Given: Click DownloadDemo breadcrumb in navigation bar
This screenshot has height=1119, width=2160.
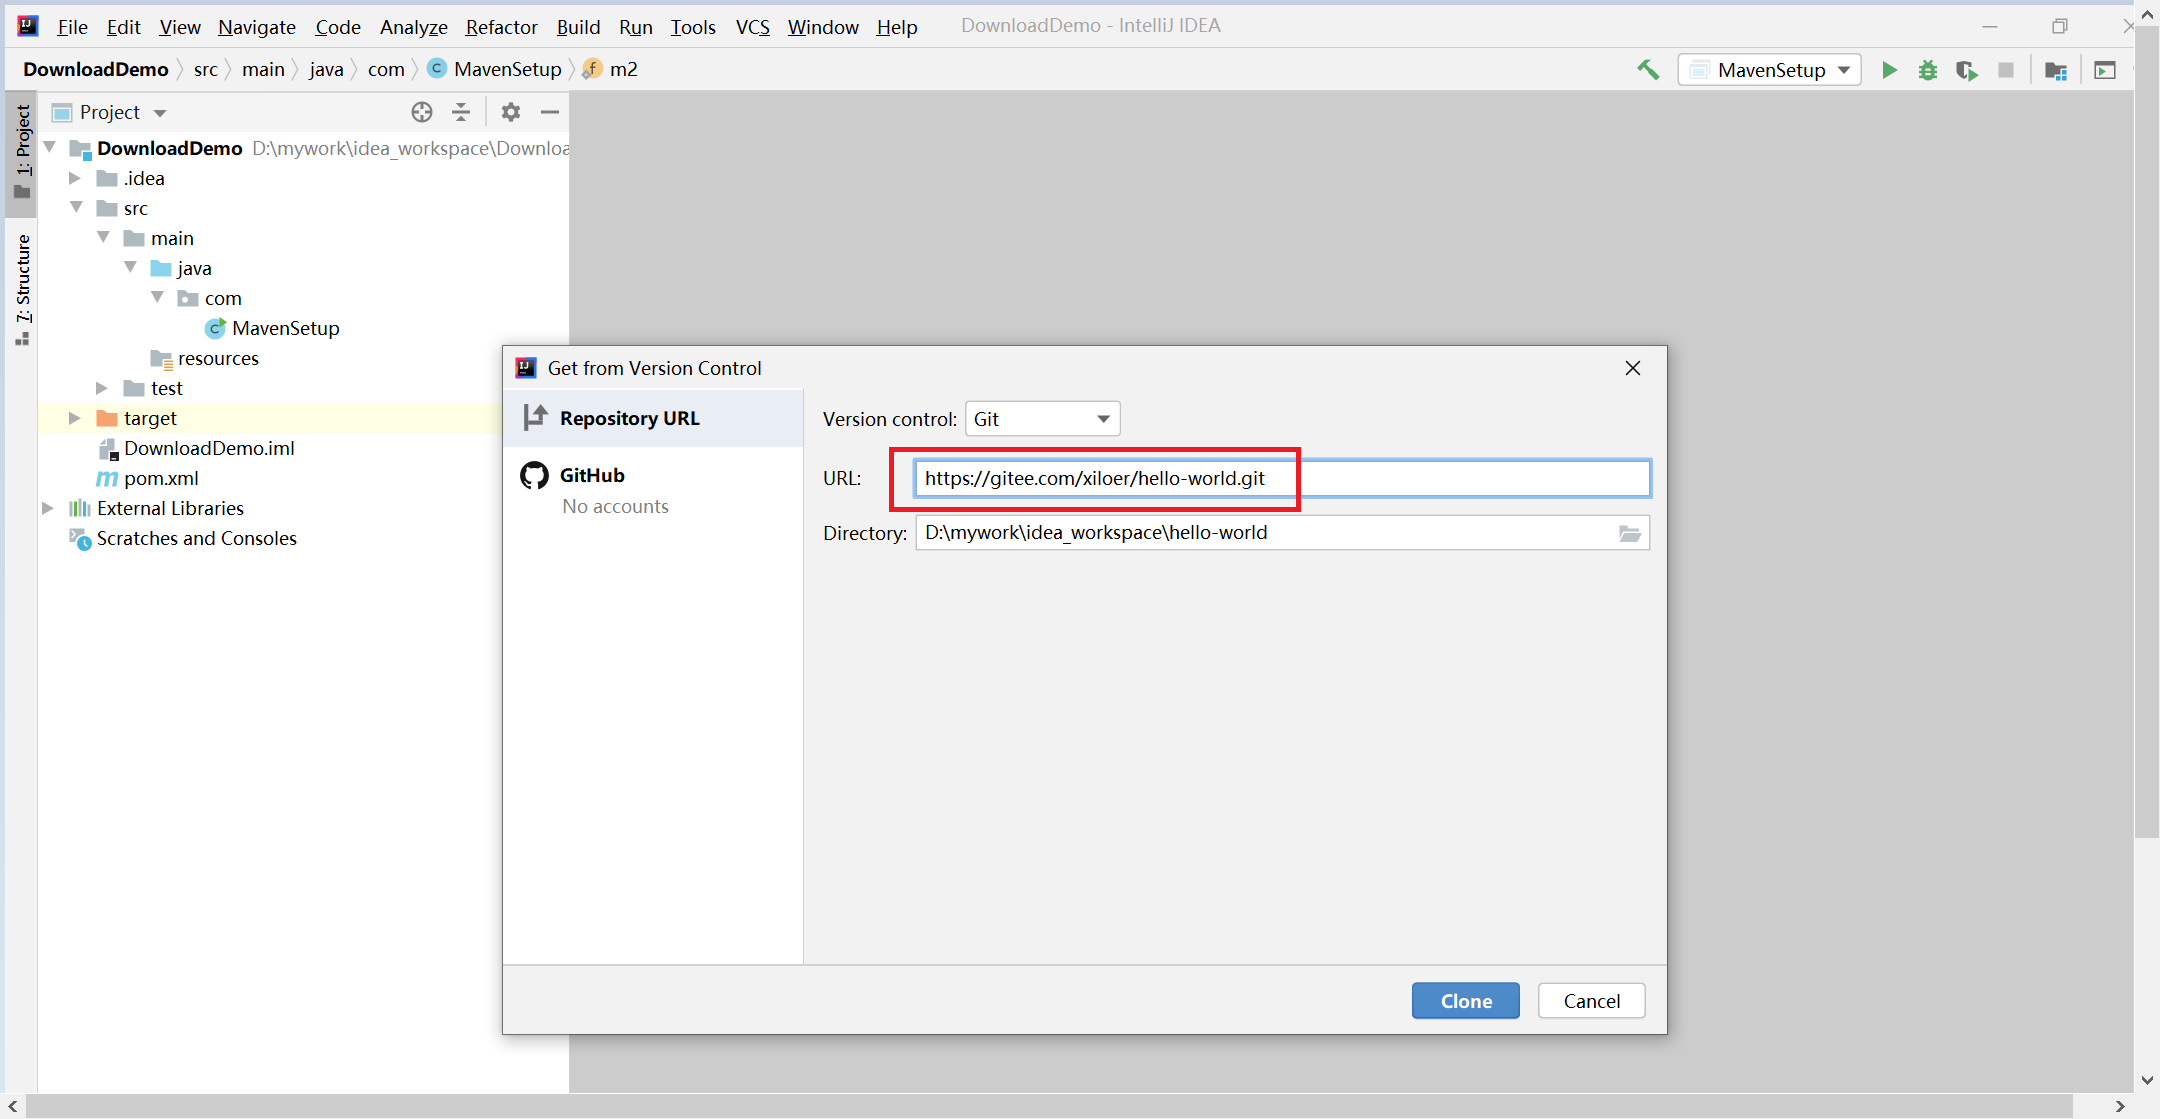Looking at the screenshot, I should 96,69.
